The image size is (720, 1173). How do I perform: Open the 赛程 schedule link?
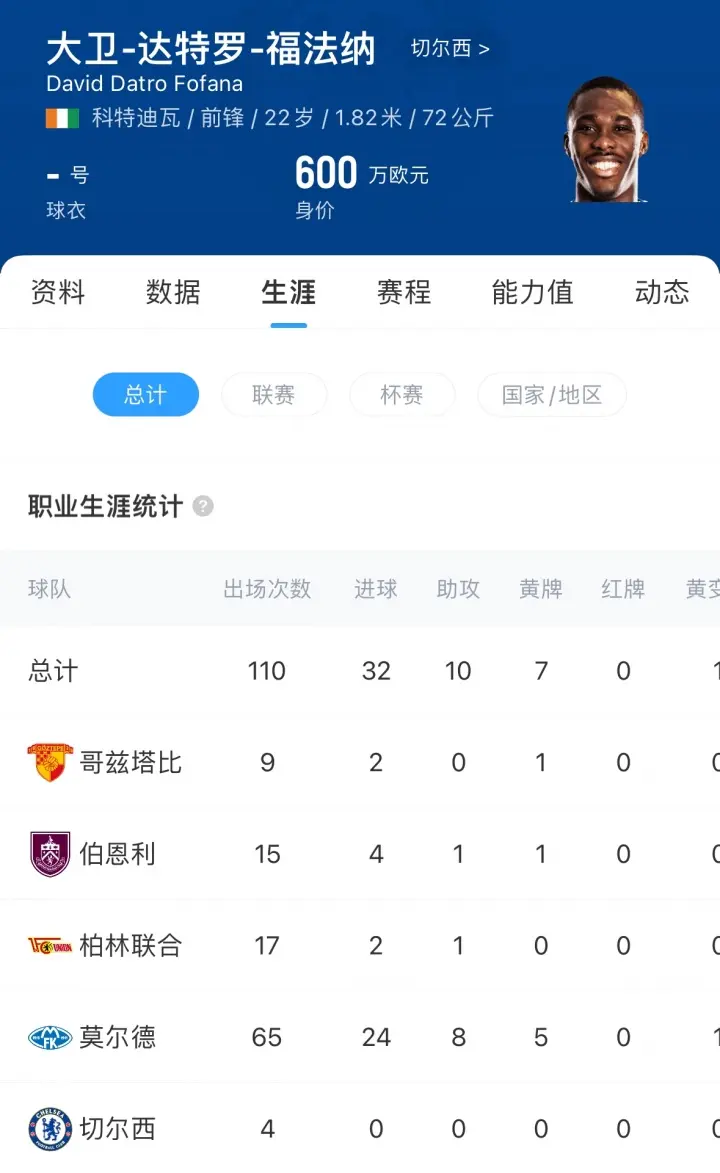[403, 292]
